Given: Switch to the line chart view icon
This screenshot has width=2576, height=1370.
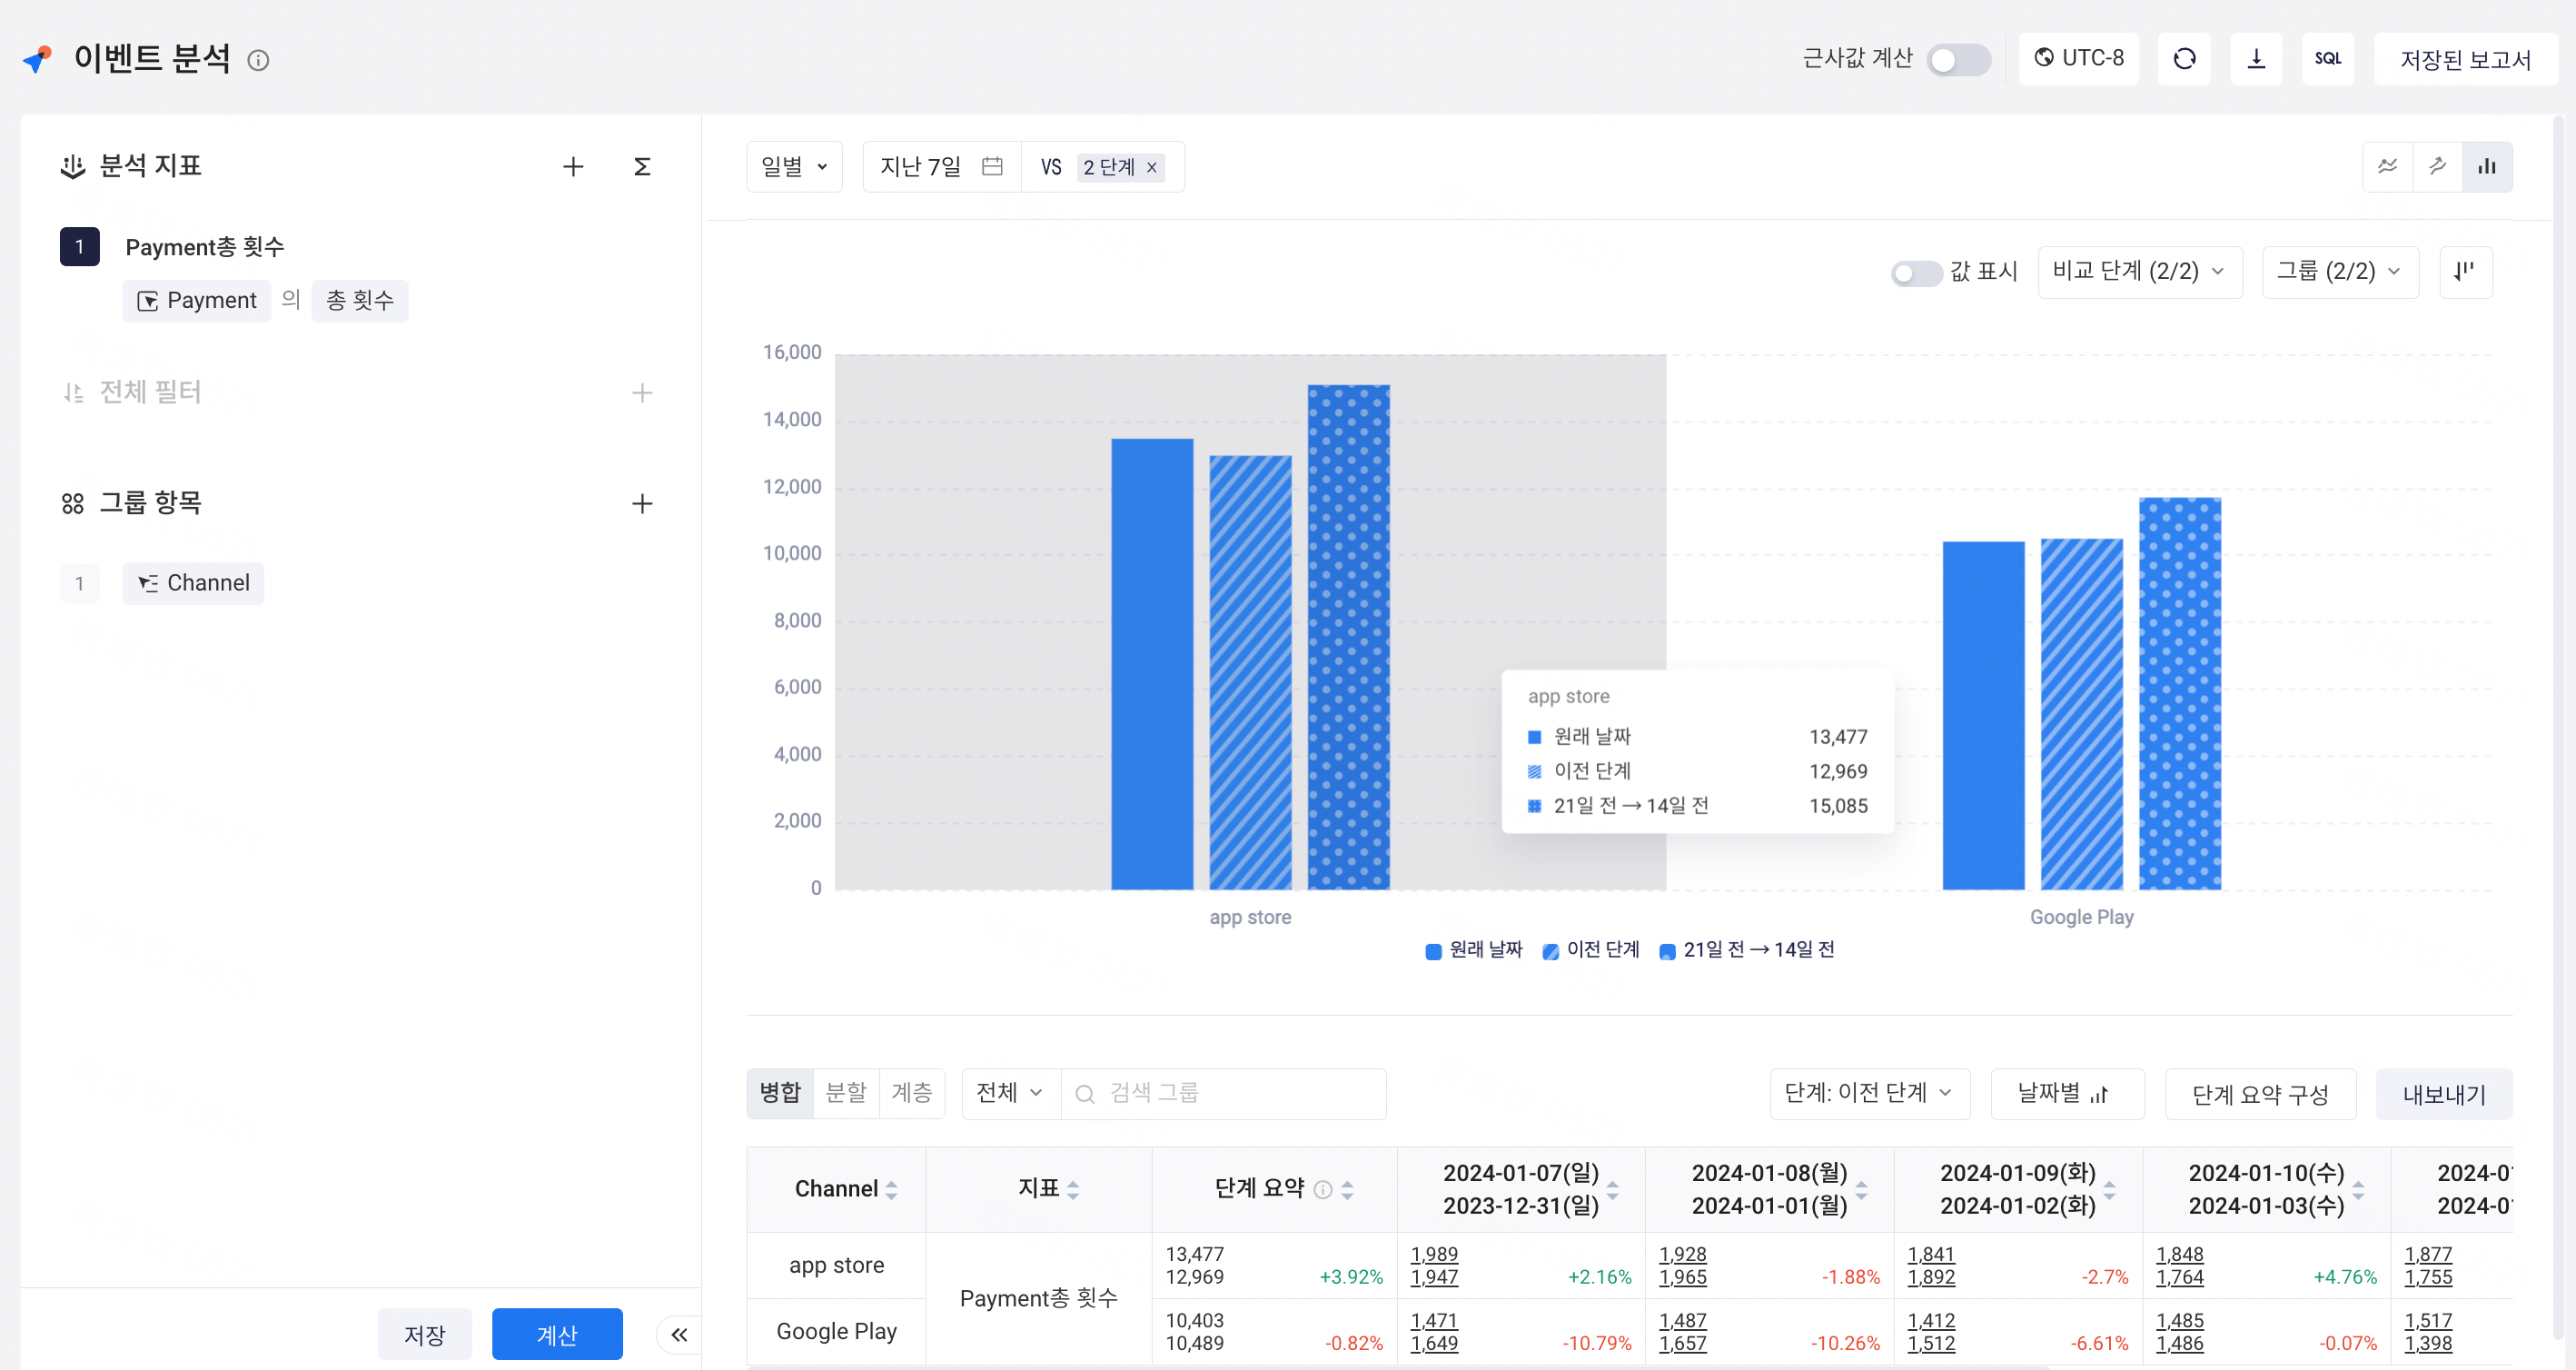Looking at the screenshot, I should 2388,166.
